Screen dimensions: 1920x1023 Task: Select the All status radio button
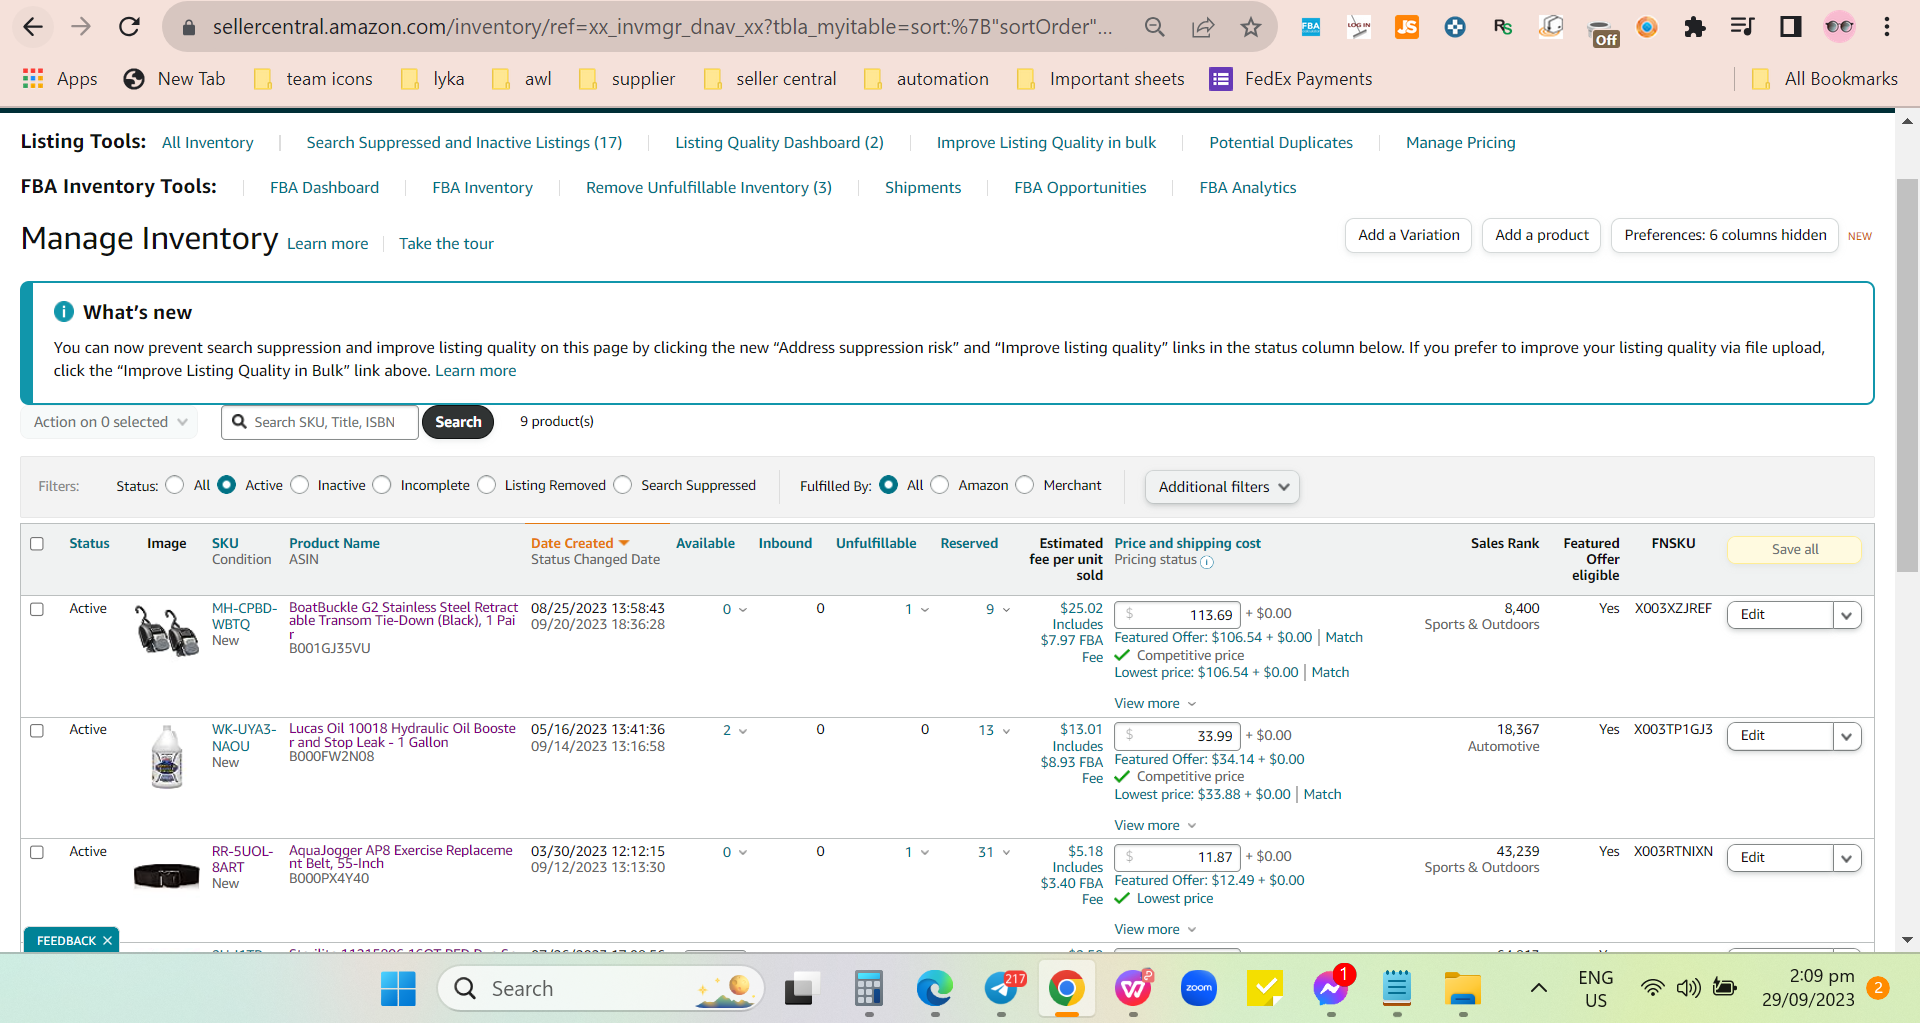point(175,485)
